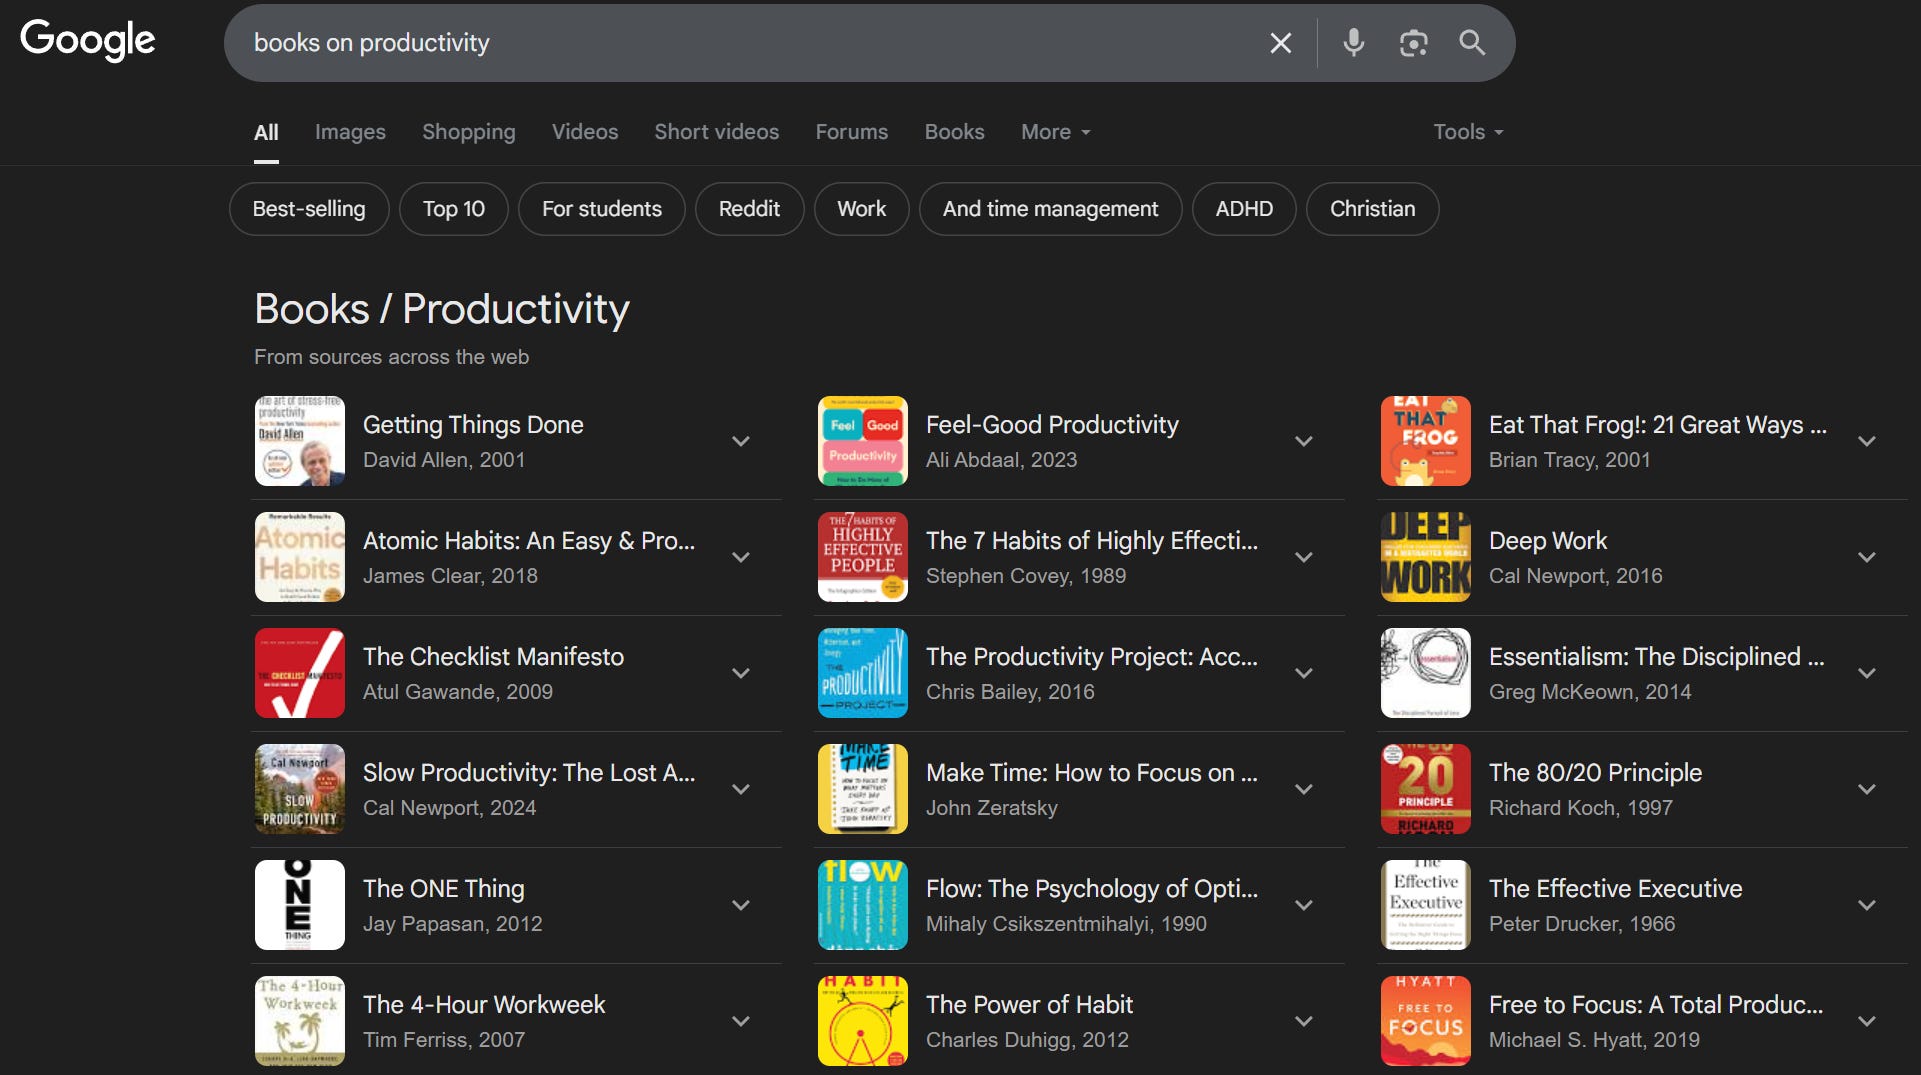The height and width of the screenshot is (1075, 1921).
Task: Expand the Slow Productivity chevron
Action: [x=741, y=789]
